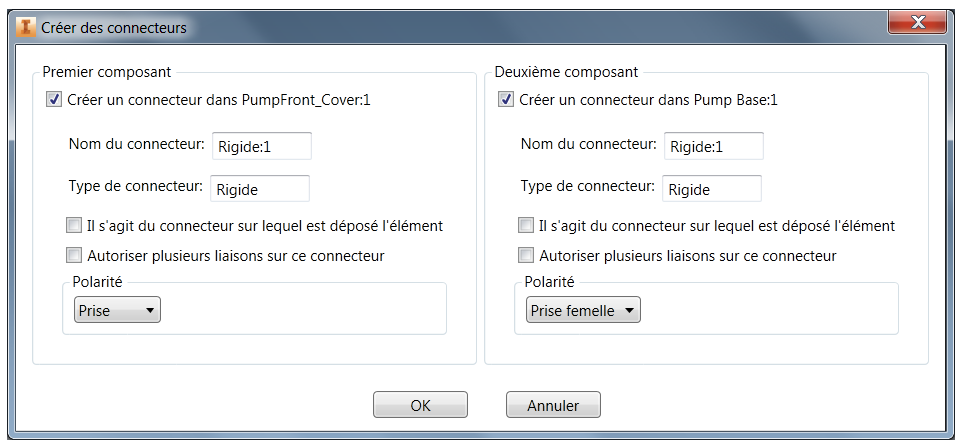The height and width of the screenshot is (440, 955).
Task: Open the Prise polarity dropdown
Action: 118,311
